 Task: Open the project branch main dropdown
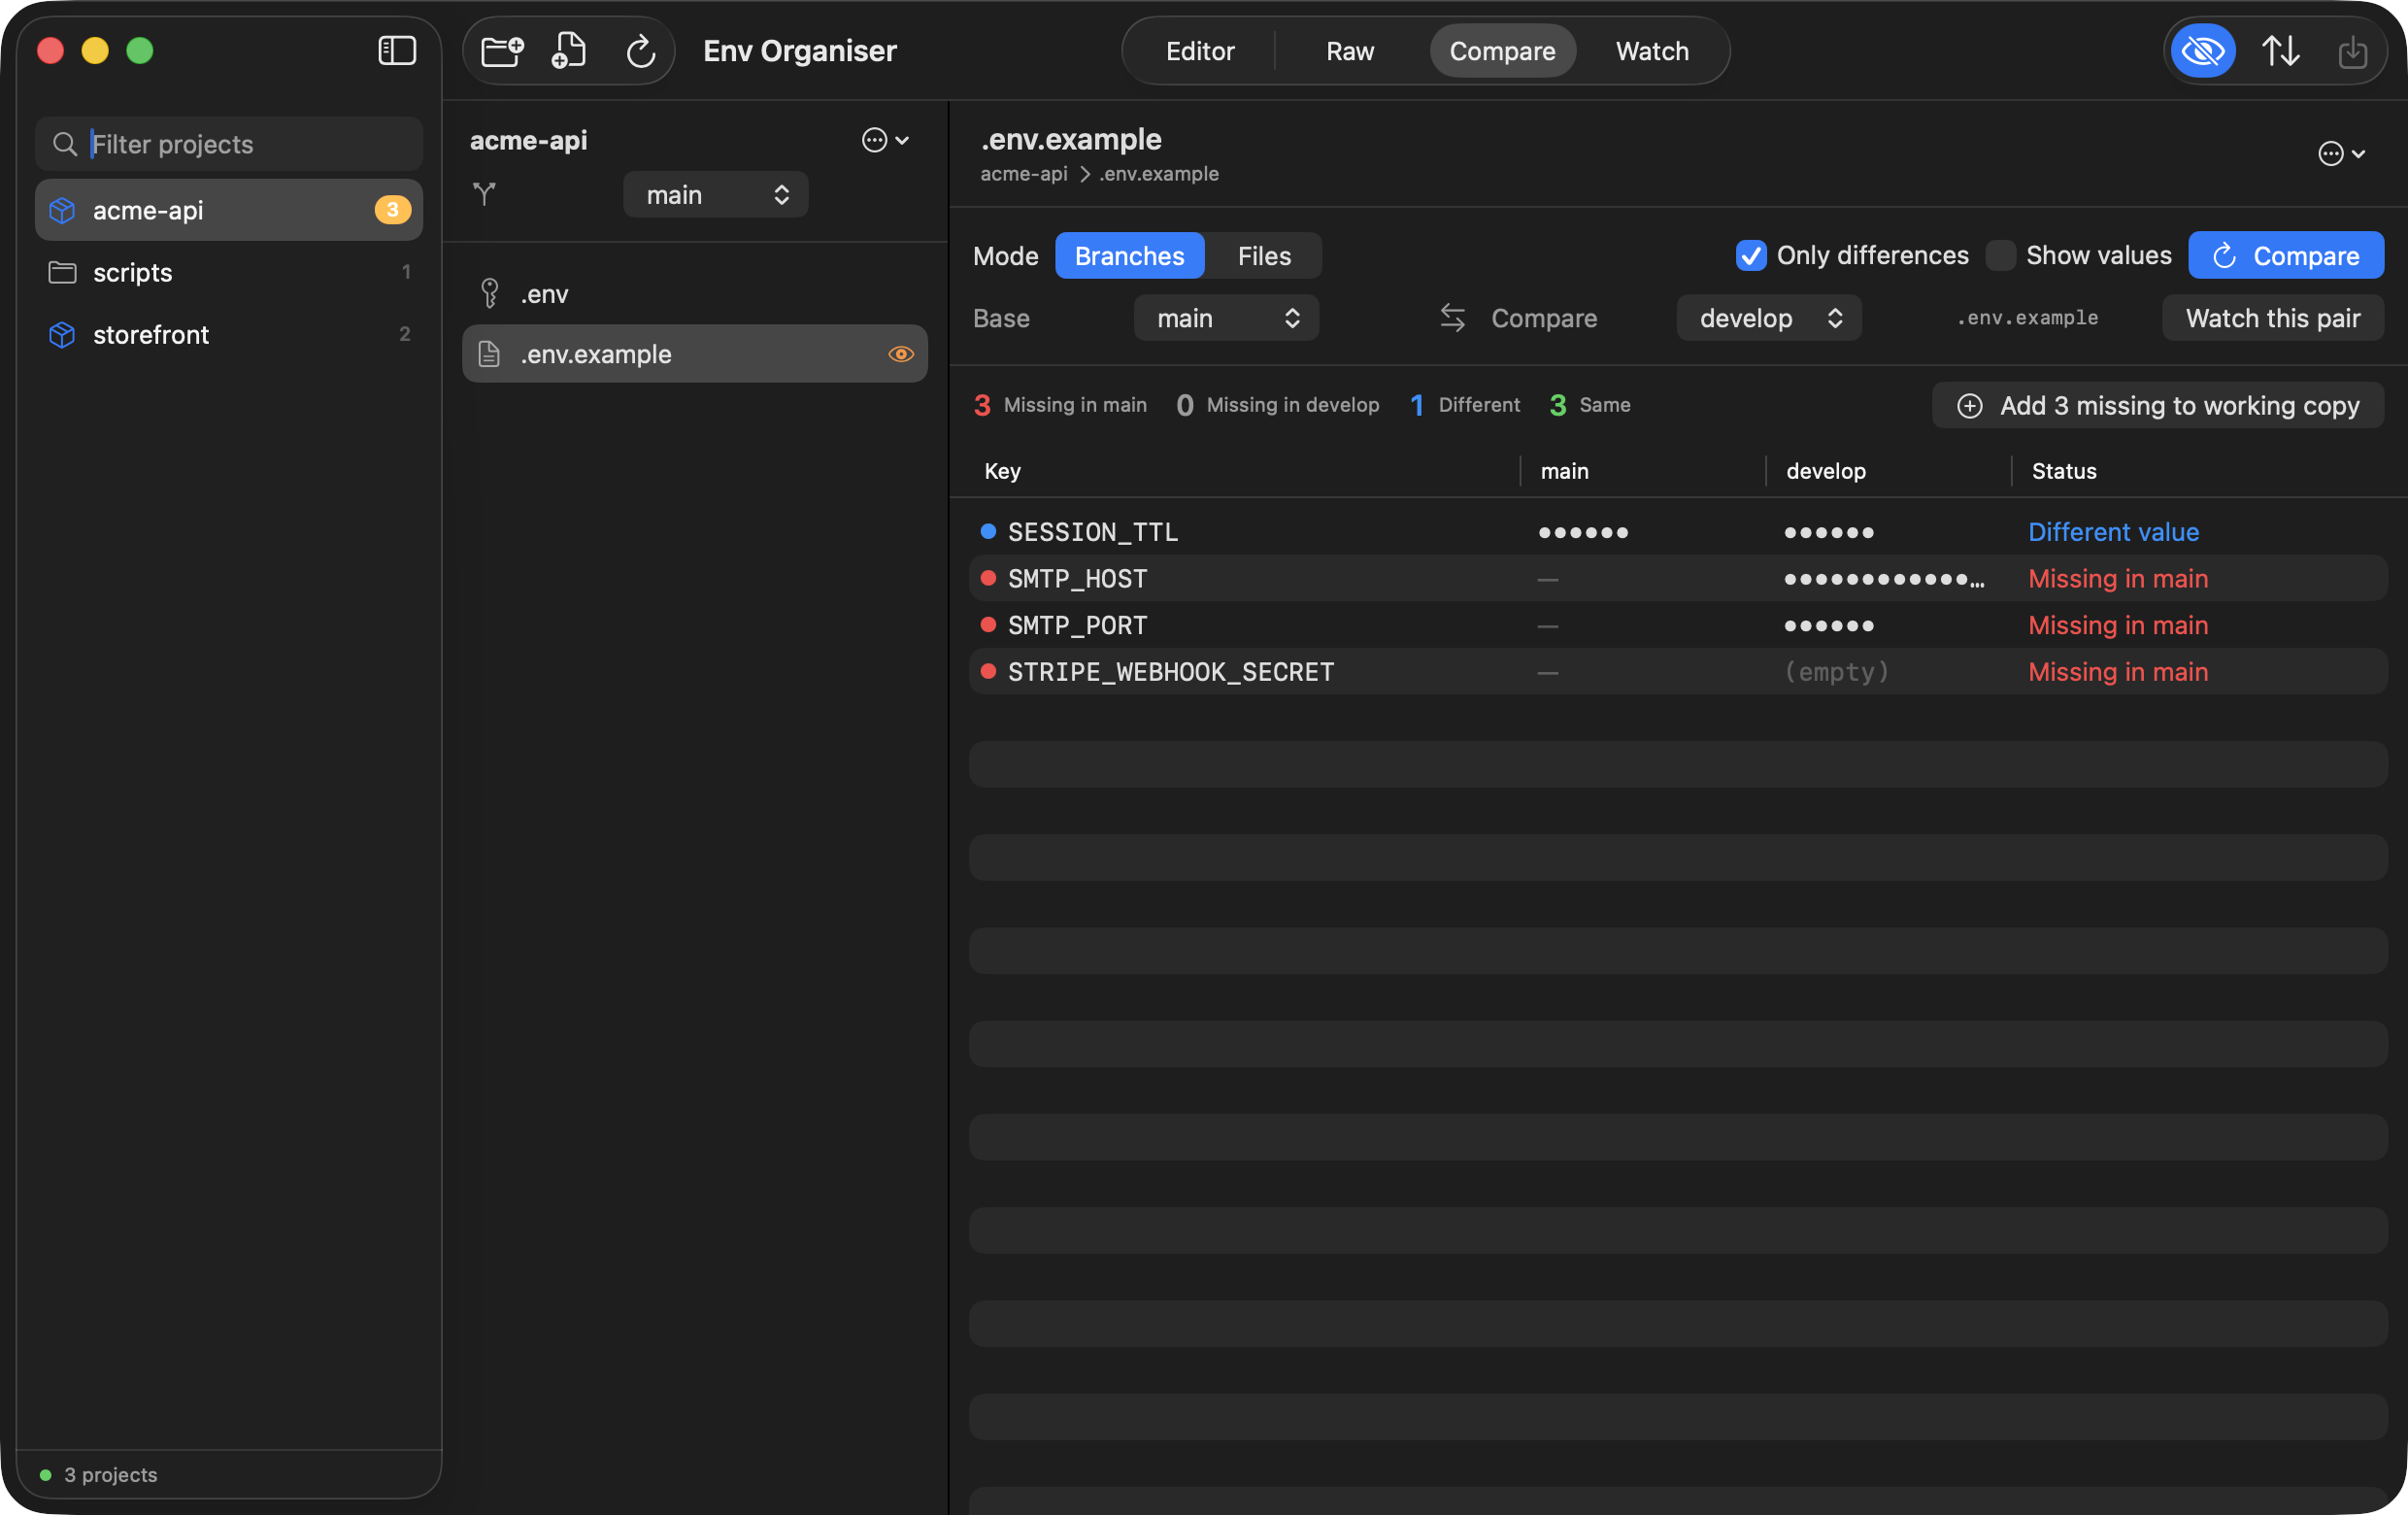pos(715,194)
